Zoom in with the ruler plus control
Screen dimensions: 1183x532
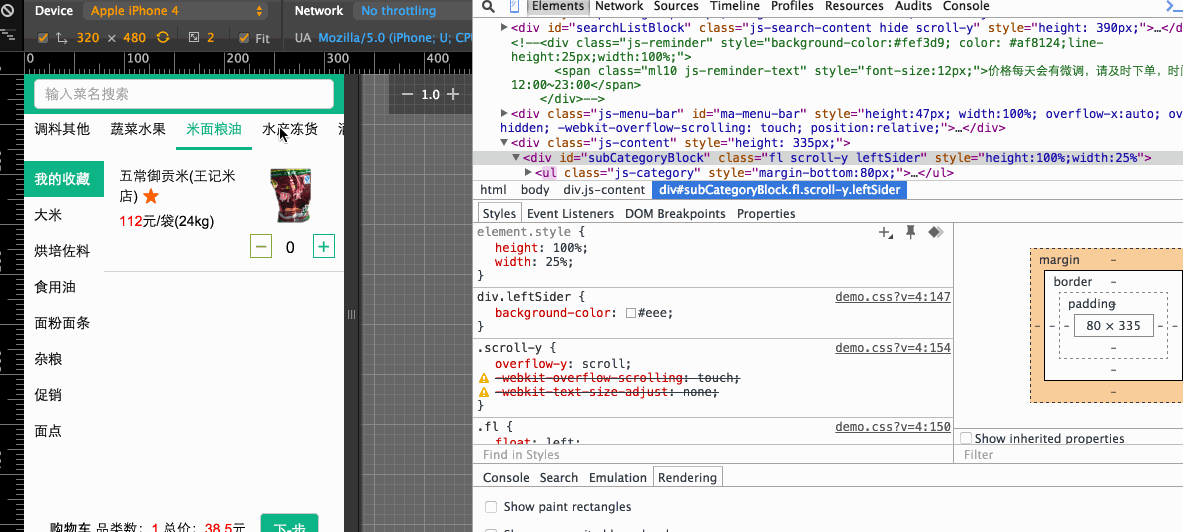[453, 94]
